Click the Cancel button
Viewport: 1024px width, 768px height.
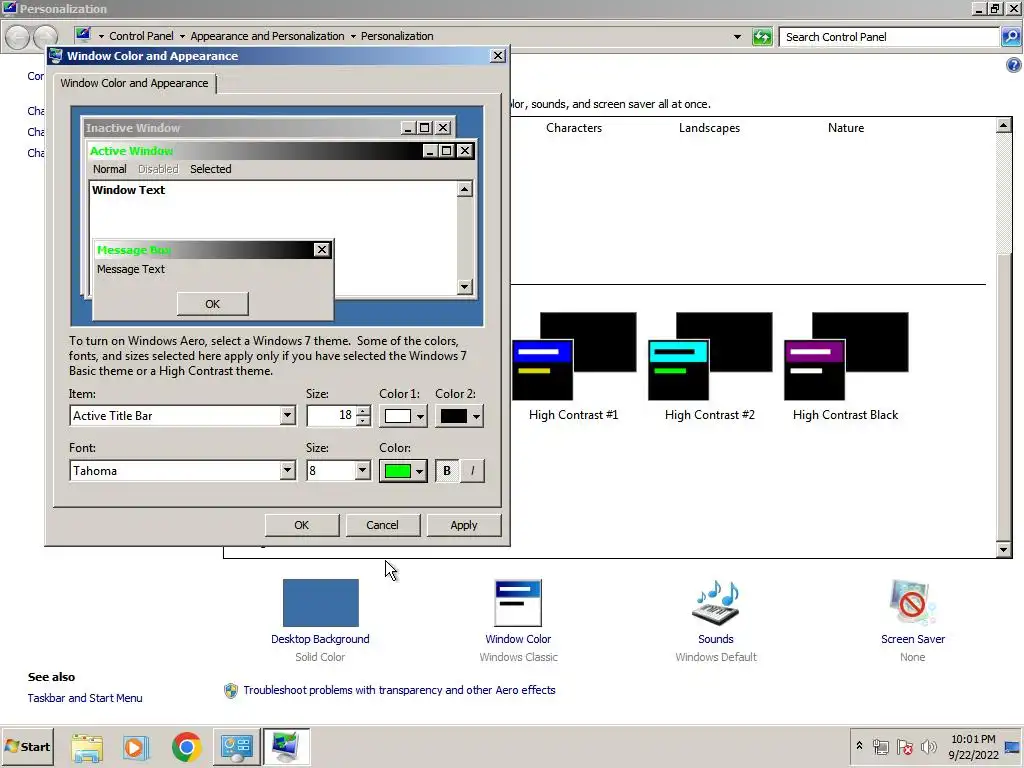tap(382, 525)
